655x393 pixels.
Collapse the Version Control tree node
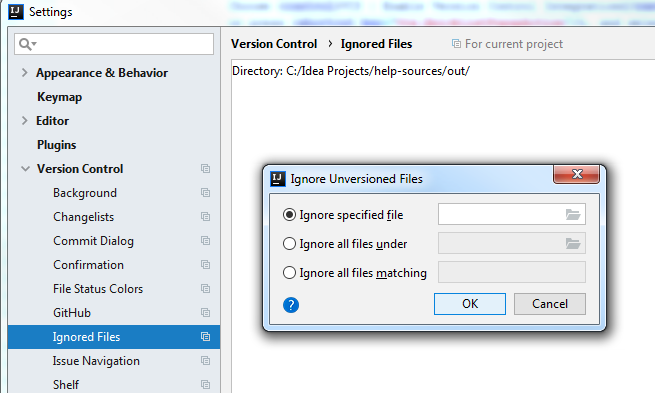tap(25, 169)
